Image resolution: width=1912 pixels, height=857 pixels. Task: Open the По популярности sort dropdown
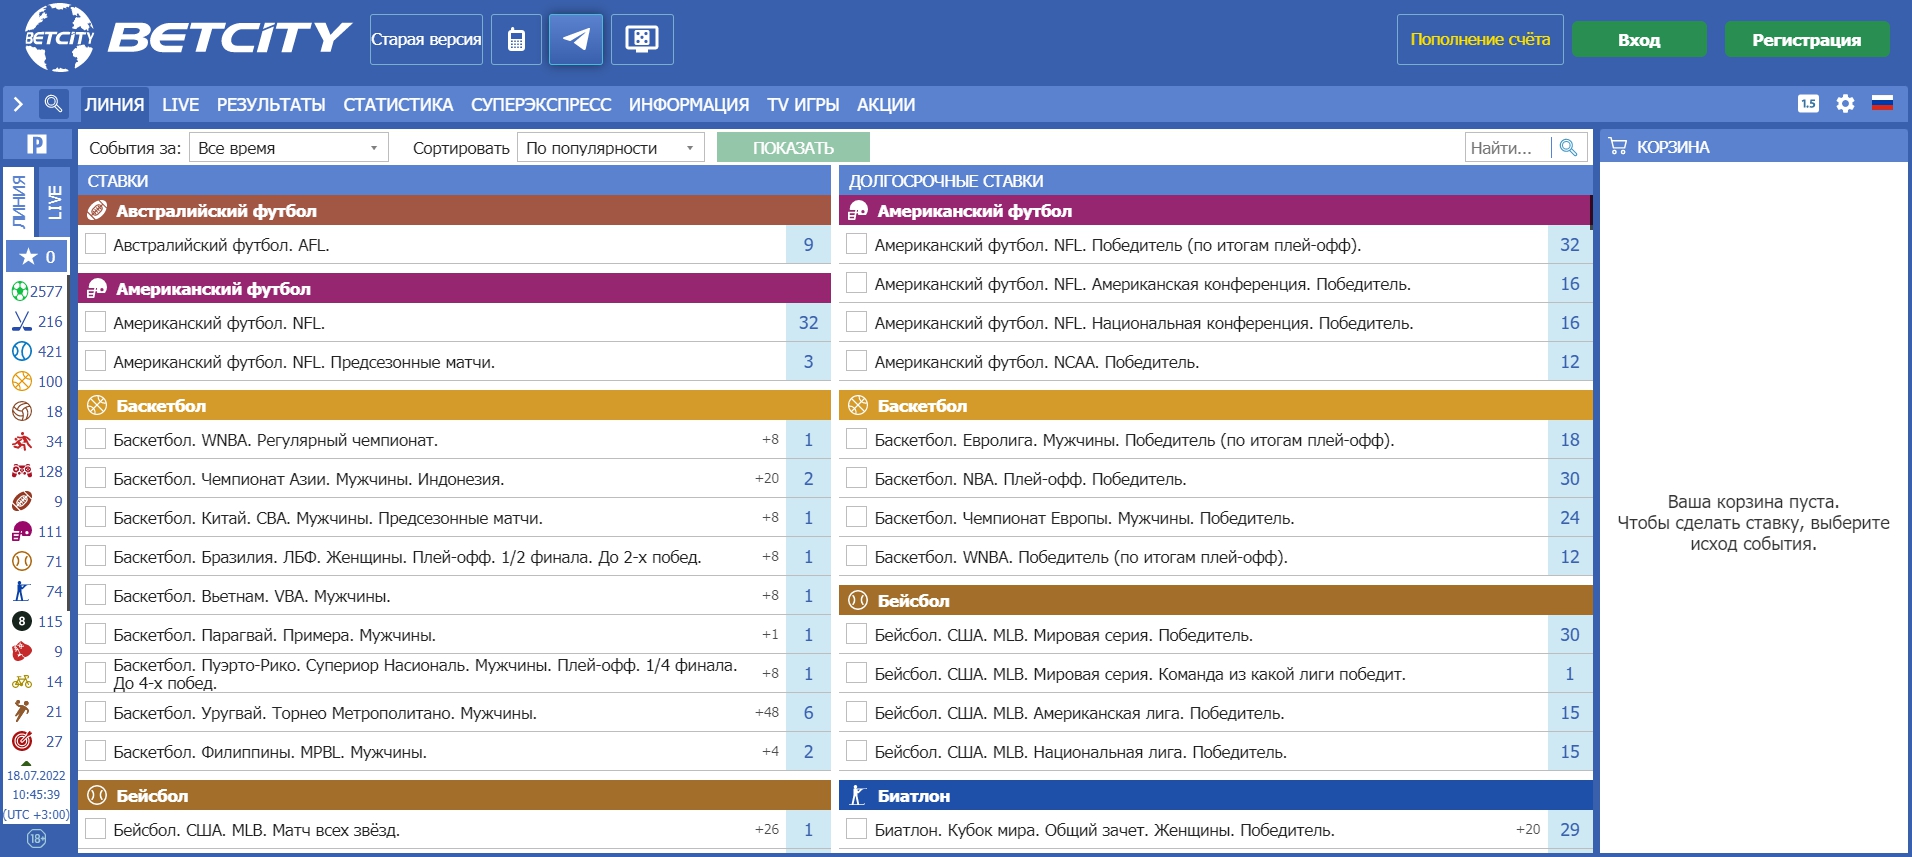click(x=610, y=148)
